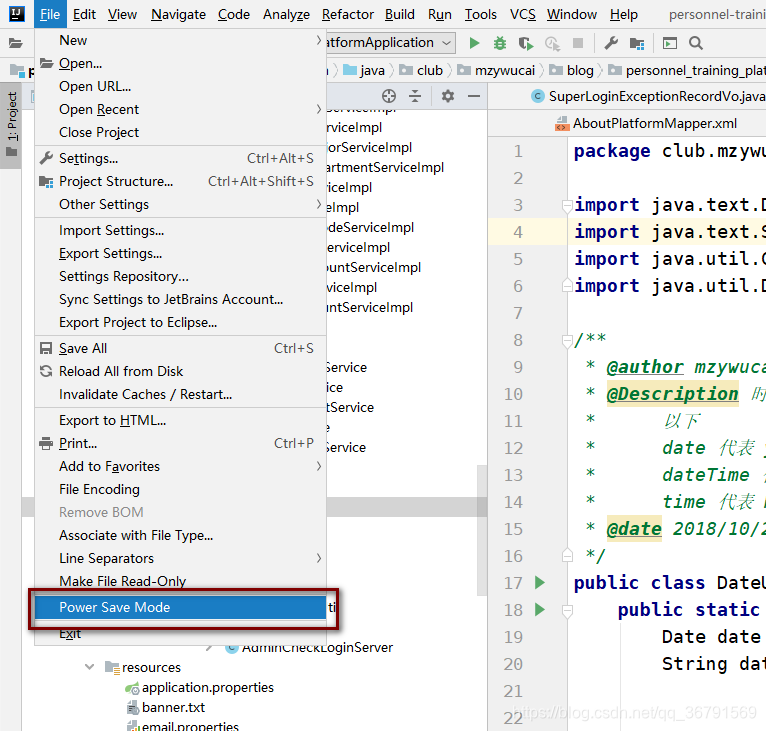Select Make File Read-Only
The height and width of the screenshot is (731, 766).
pos(181,581)
